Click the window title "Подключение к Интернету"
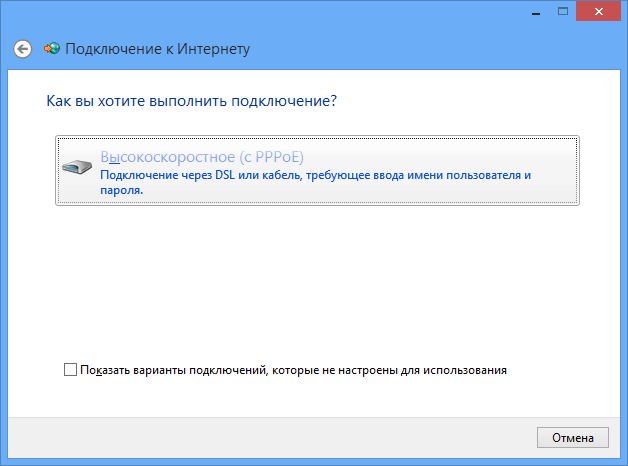The height and width of the screenshot is (466, 628). click(x=157, y=49)
